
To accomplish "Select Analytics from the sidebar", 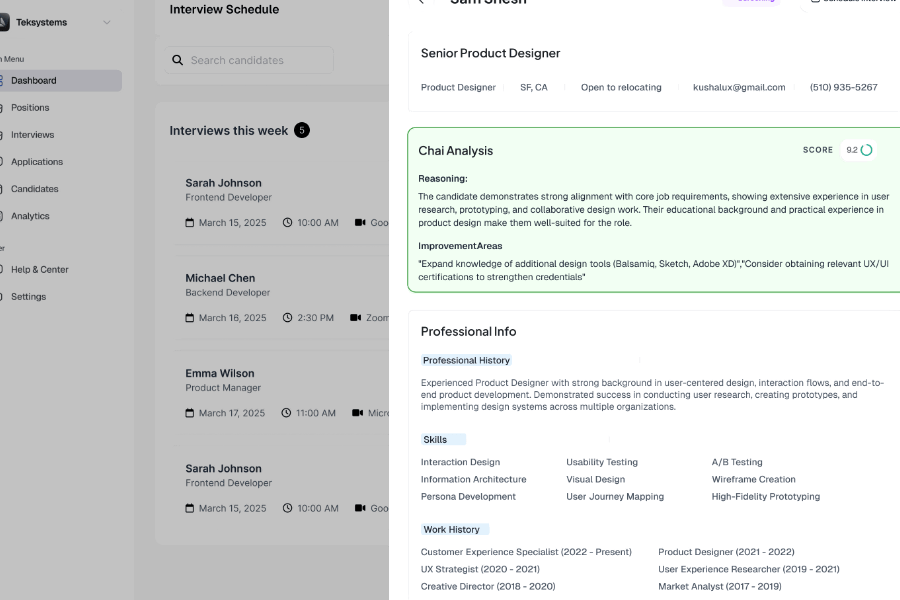I will (x=30, y=215).
